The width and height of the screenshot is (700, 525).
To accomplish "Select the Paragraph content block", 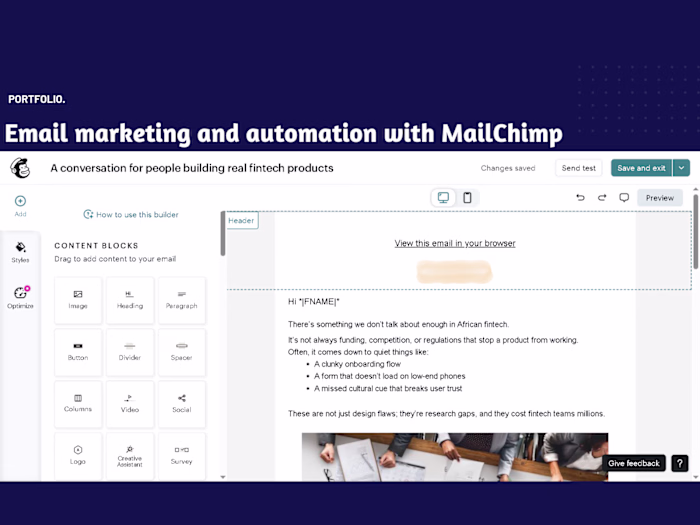I will 182,300.
